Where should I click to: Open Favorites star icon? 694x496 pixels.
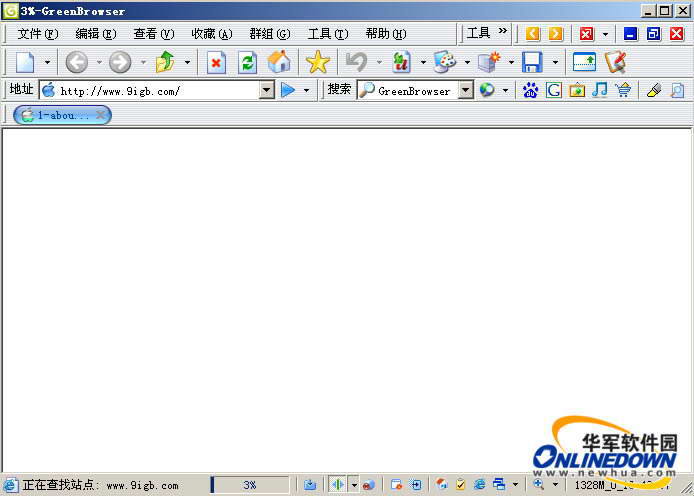(318, 62)
